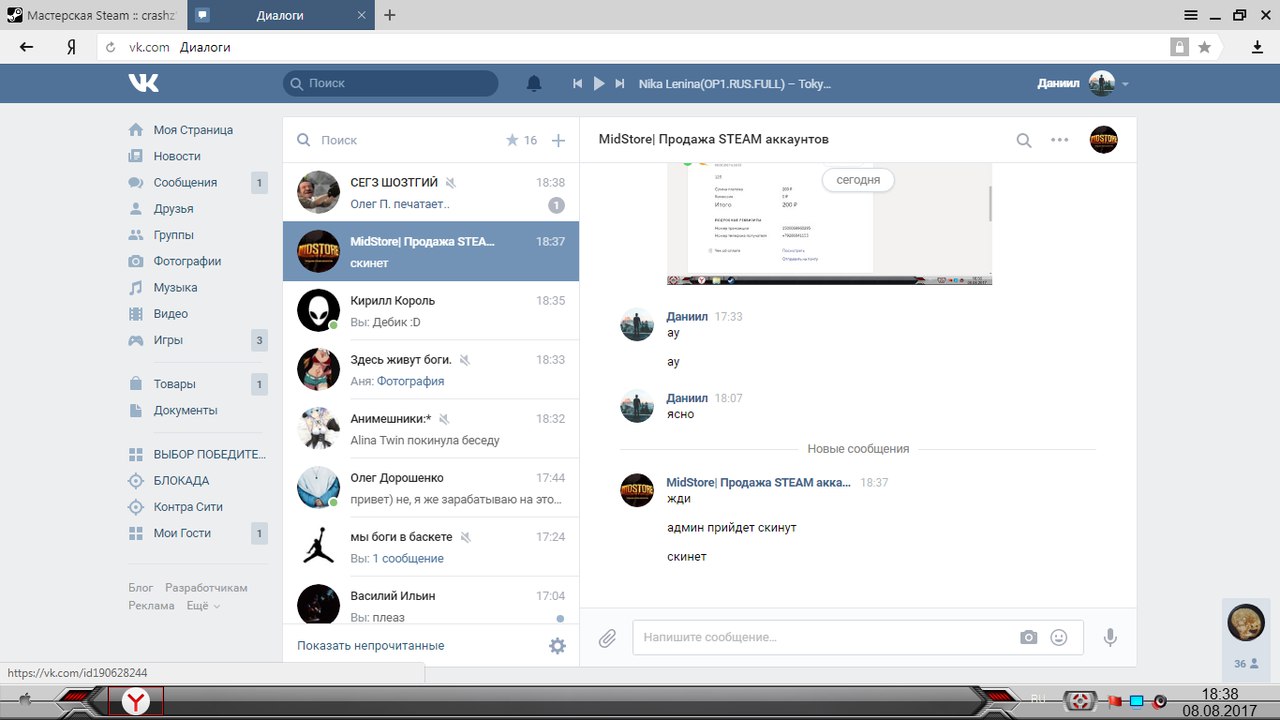Screen dimensions: 1280x720
Task: Click the Блог footer link
Action: click(141, 588)
